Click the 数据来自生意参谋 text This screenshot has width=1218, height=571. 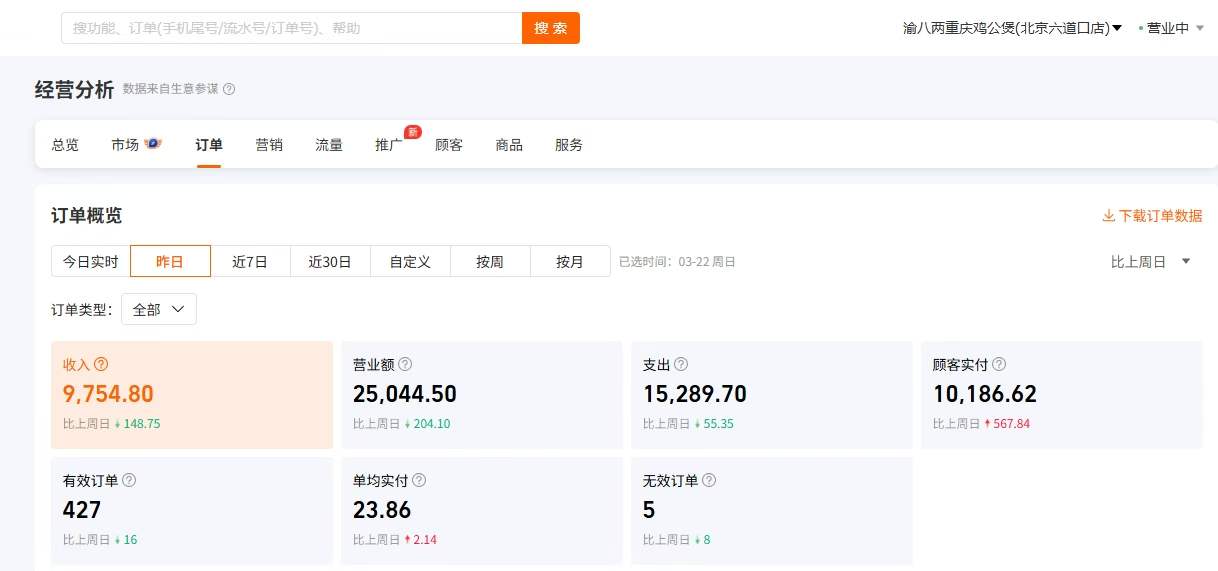pos(170,89)
